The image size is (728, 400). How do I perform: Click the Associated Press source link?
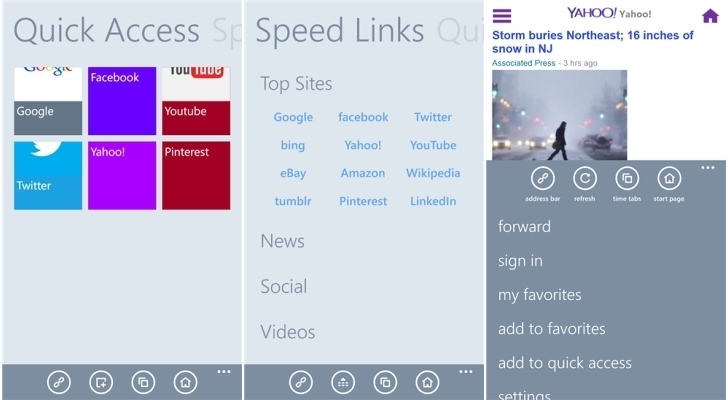tap(523, 63)
